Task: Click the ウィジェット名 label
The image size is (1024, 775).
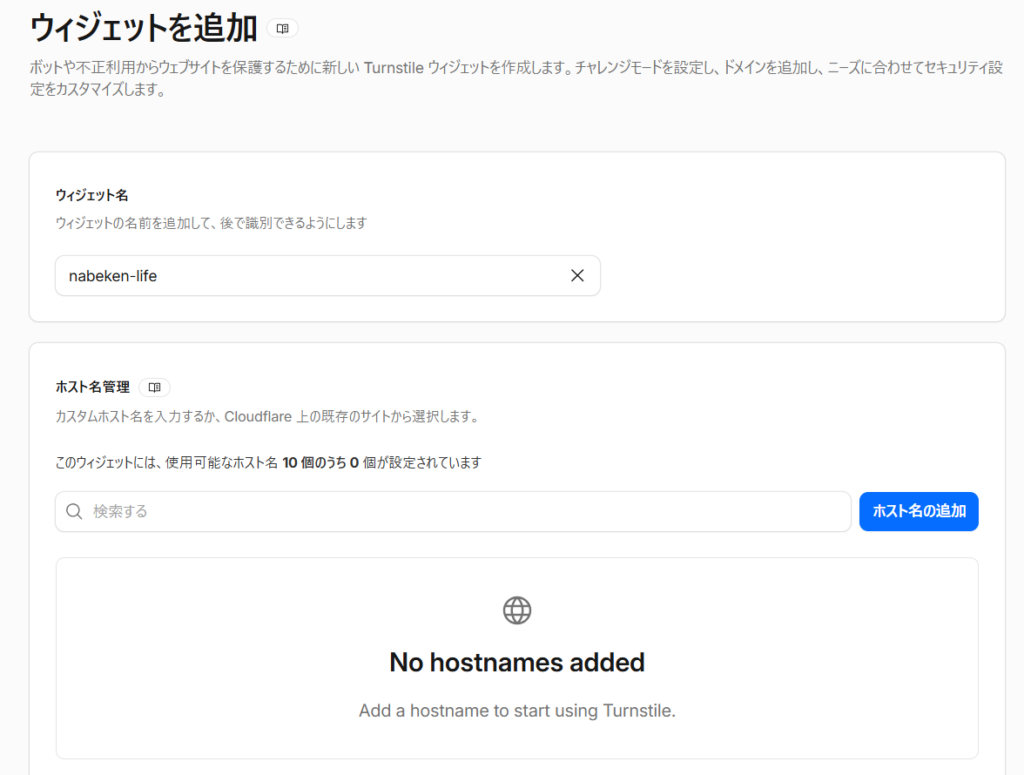Action: pos(91,195)
